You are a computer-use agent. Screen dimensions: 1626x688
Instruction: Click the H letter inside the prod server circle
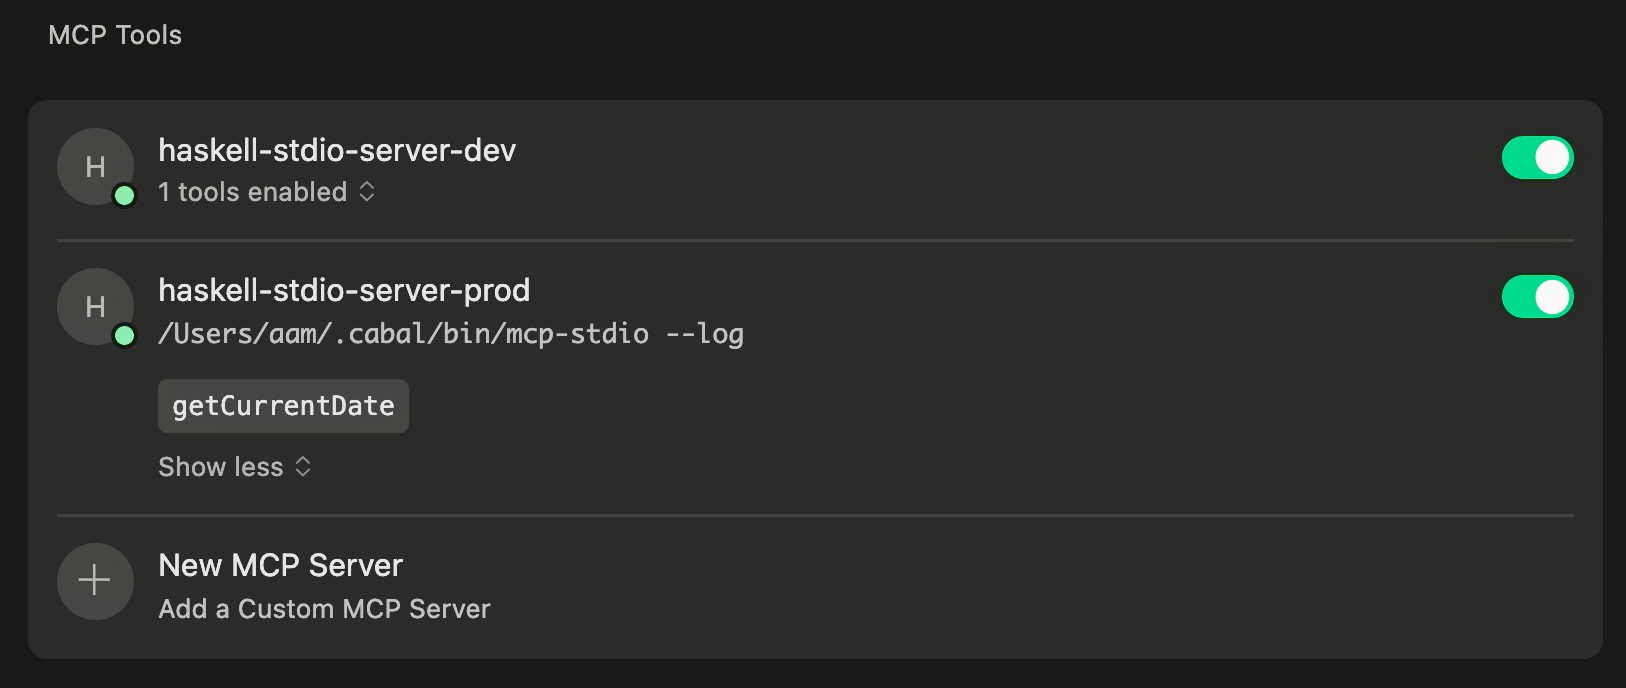pyautogui.click(x=95, y=307)
